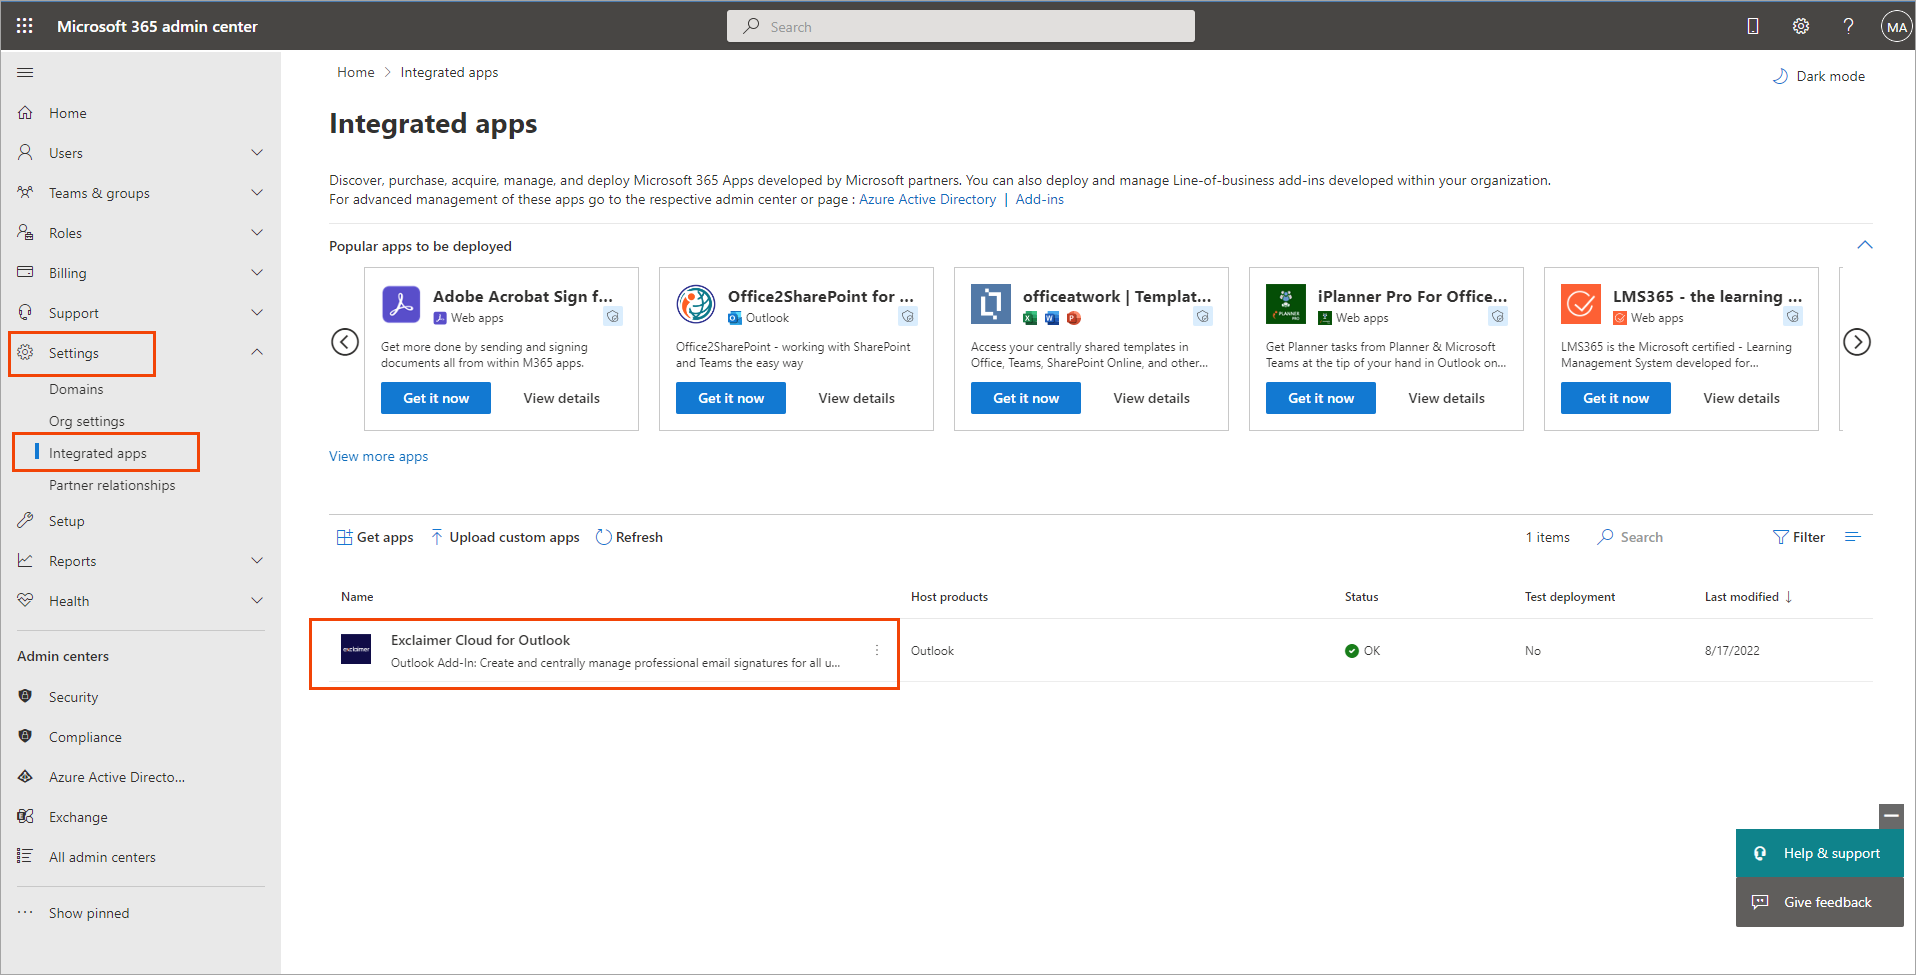Expand the Users section chevron
Image resolution: width=1916 pixels, height=975 pixels.
point(257,153)
